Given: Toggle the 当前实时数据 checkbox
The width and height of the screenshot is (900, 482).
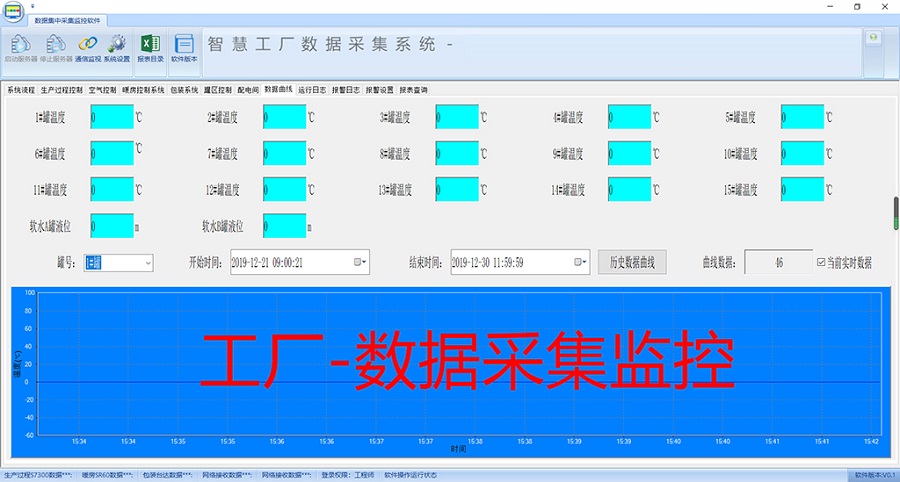Looking at the screenshot, I should coord(821,263).
